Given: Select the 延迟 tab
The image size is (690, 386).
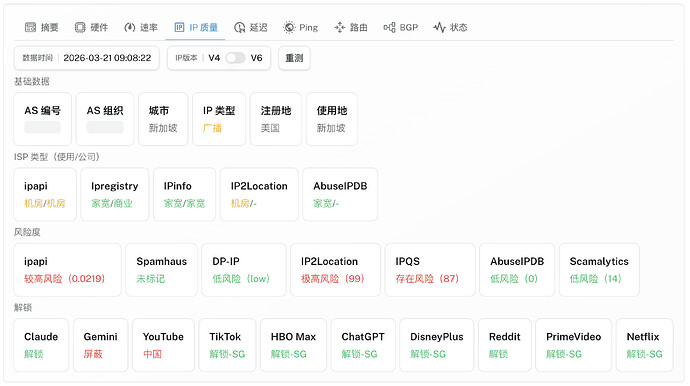Looking at the screenshot, I should pyautogui.click(x=251, y=28).
